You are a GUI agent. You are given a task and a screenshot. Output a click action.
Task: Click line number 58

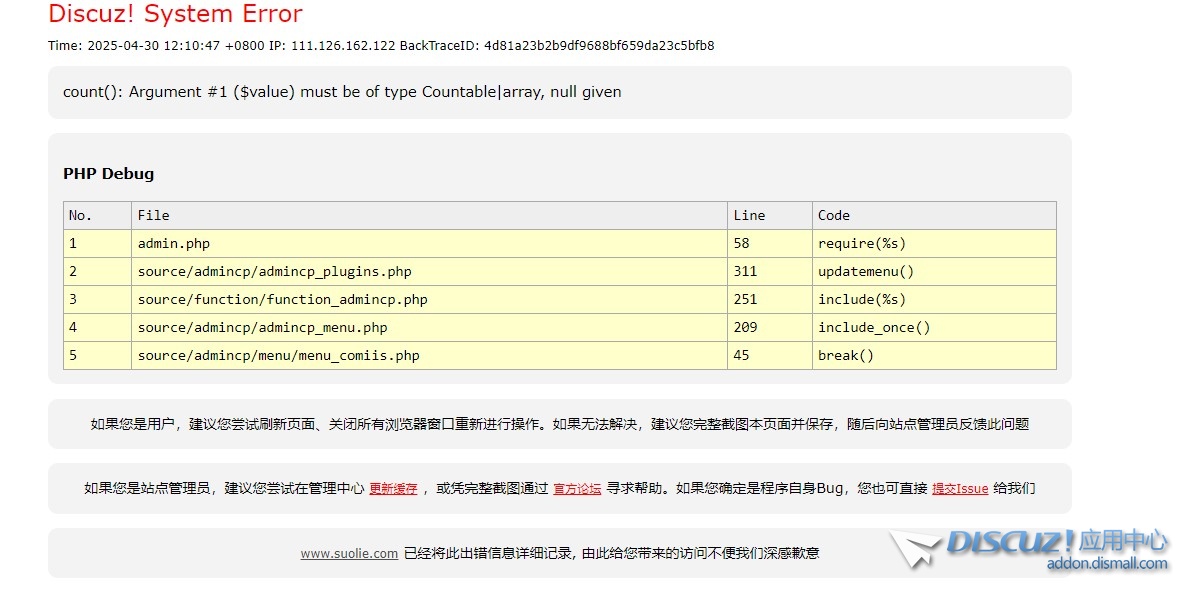click(x=770, y=243)
